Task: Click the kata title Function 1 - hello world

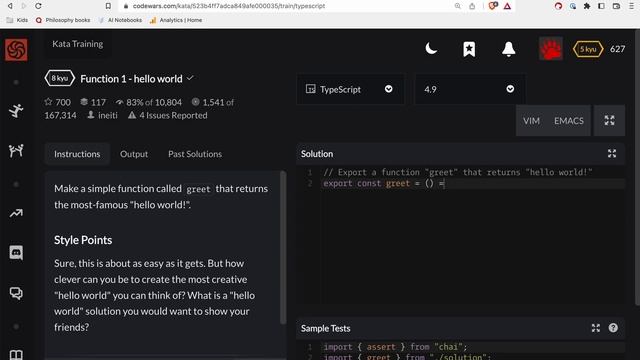Action: click(131, 79)
